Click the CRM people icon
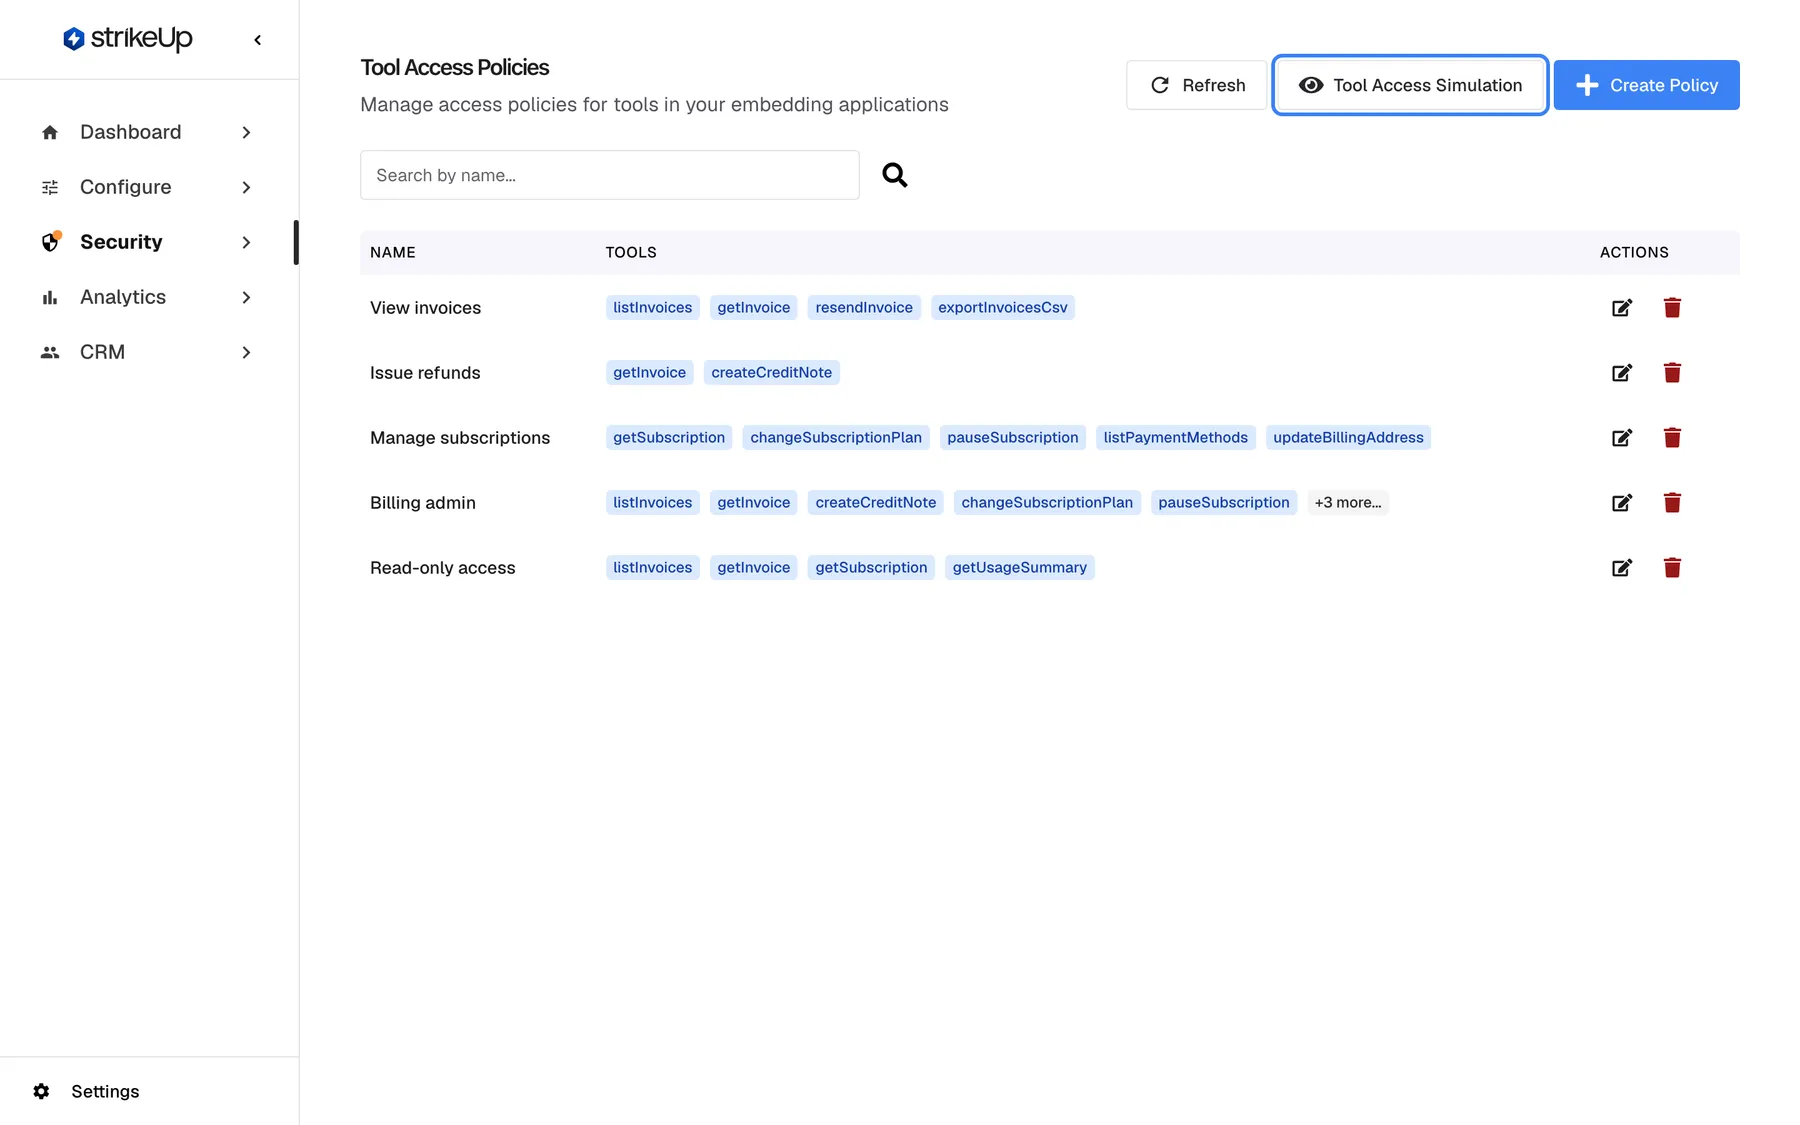 coord(50,352)
